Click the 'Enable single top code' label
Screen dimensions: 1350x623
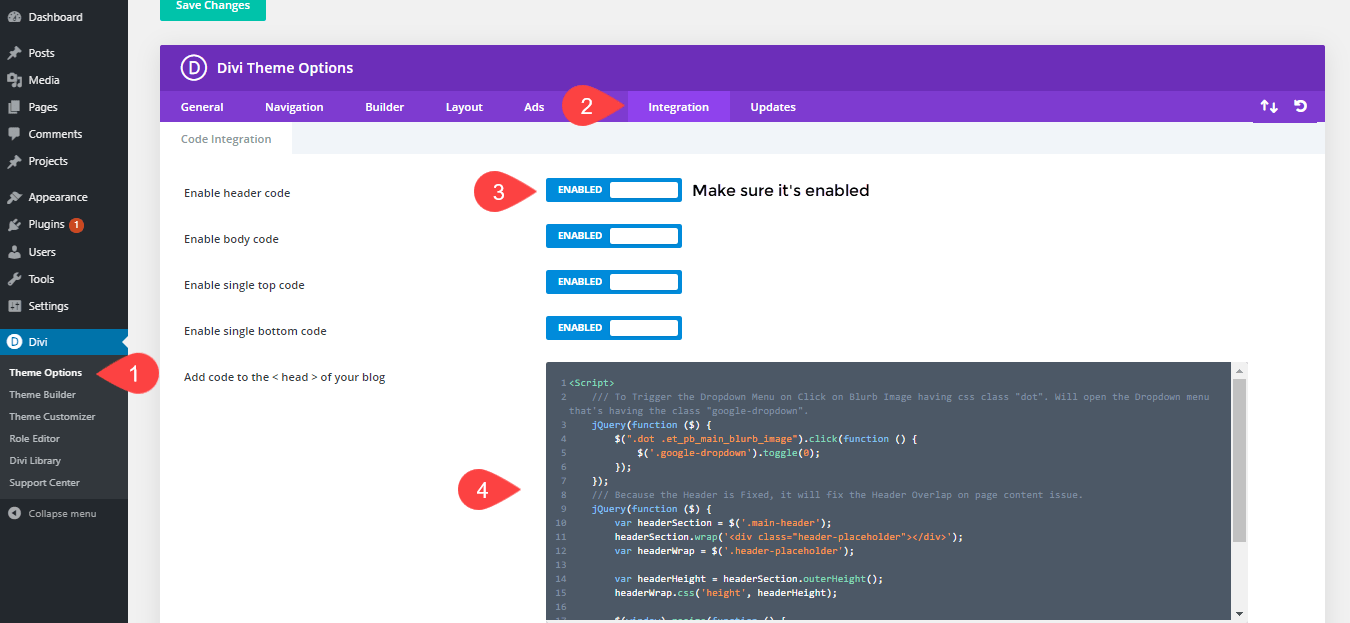tap(244, 285)
